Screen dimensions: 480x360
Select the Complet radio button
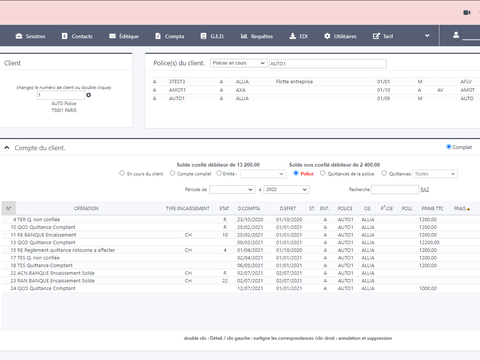click(x=449, y=147)
